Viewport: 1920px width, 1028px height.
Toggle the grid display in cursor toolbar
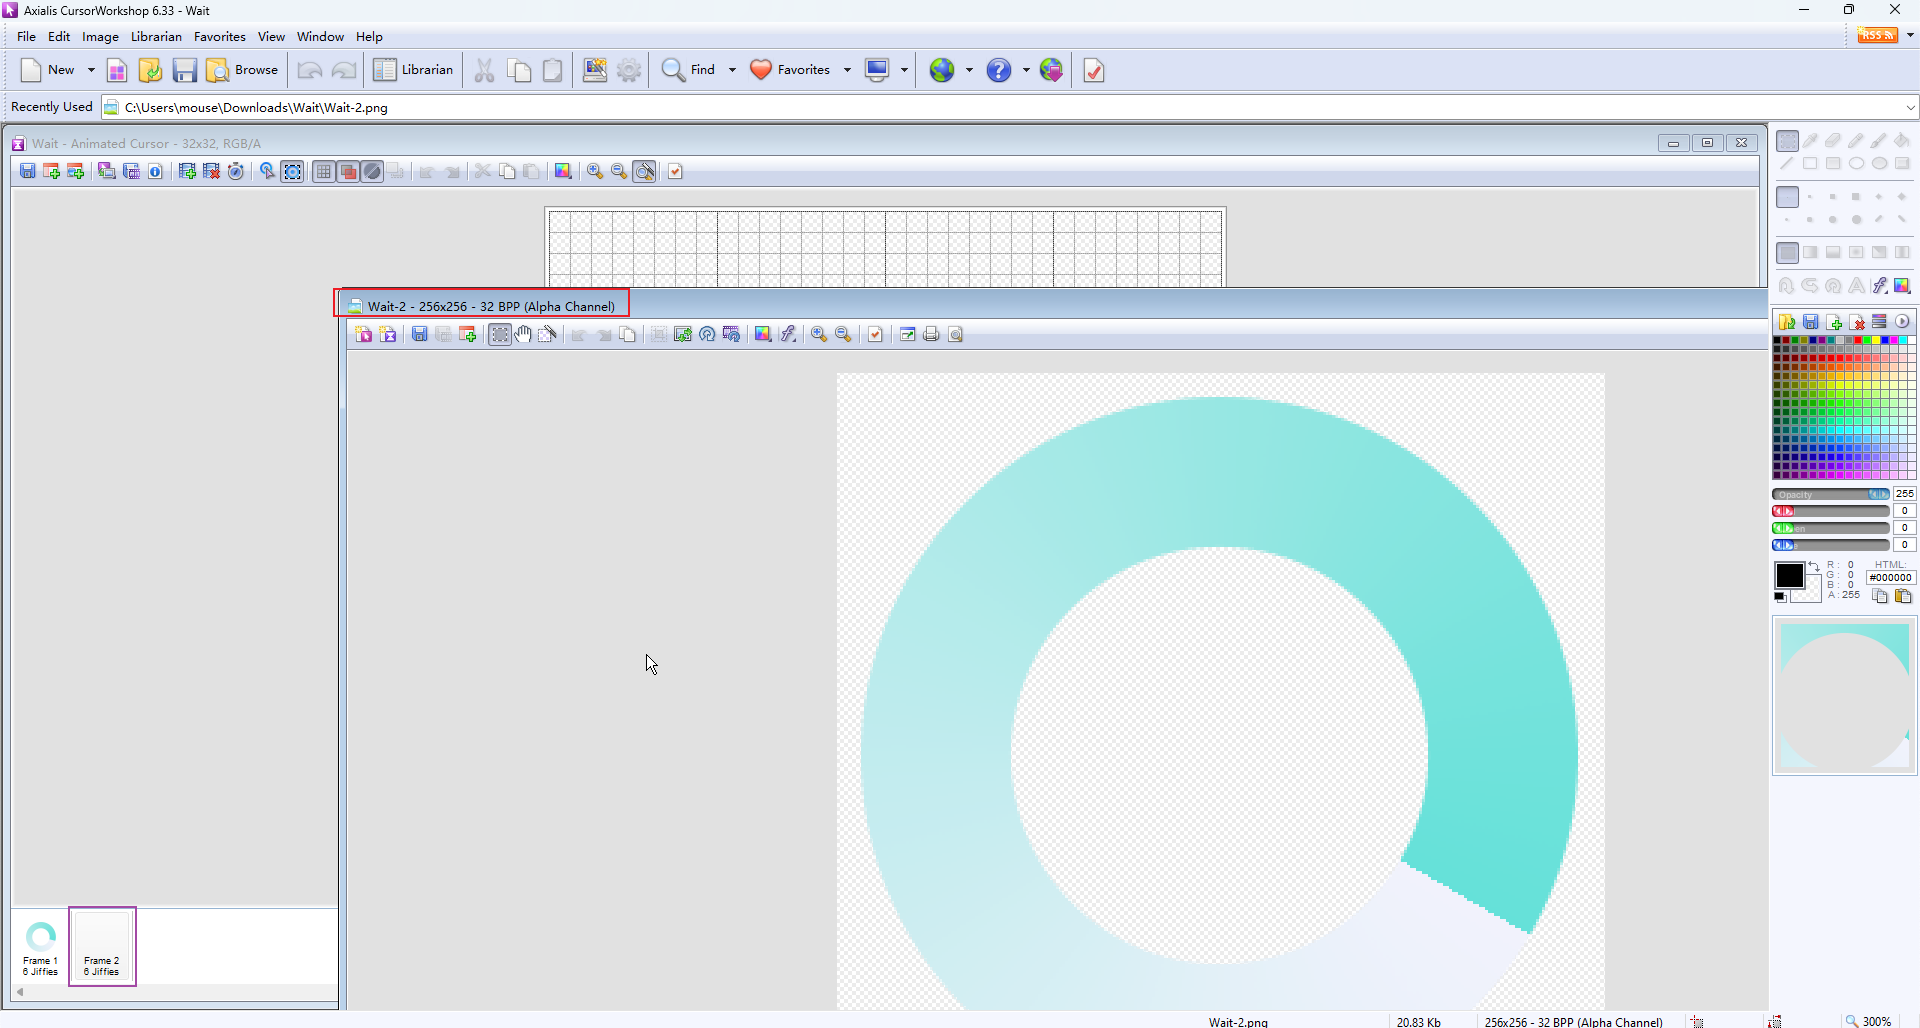[x=323, y=172]
